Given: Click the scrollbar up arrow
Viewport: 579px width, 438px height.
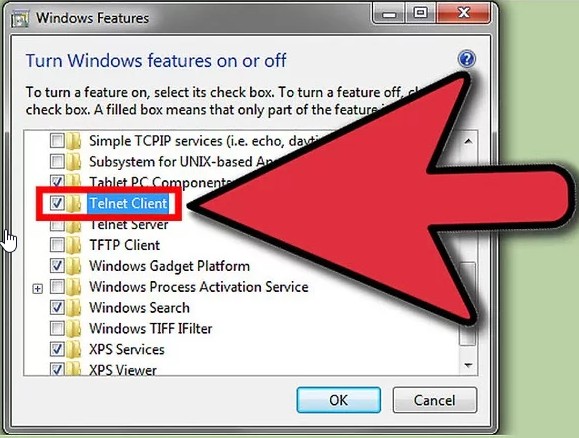Looking at the screenshot, I should pyautogui.click(x=468, y=141).
